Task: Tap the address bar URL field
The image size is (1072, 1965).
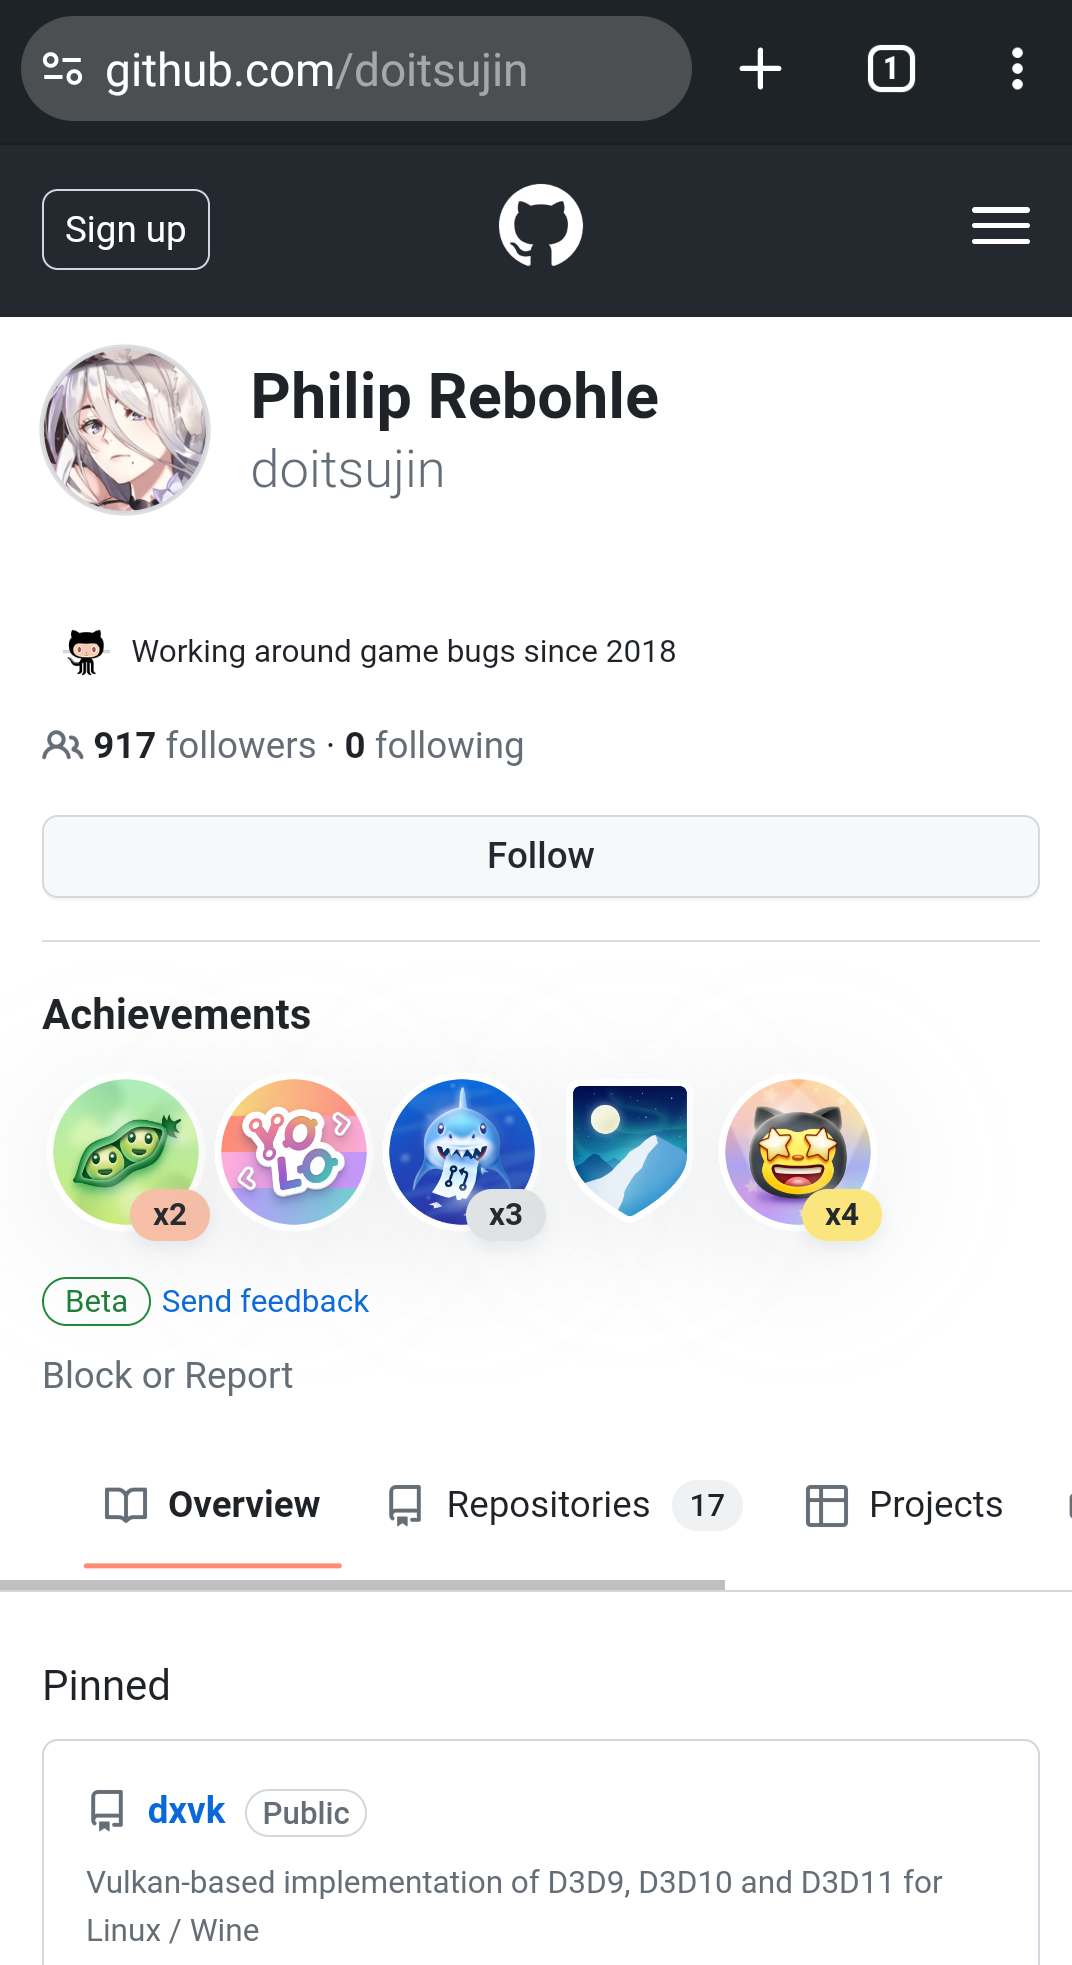Action: tap(380, 69)
